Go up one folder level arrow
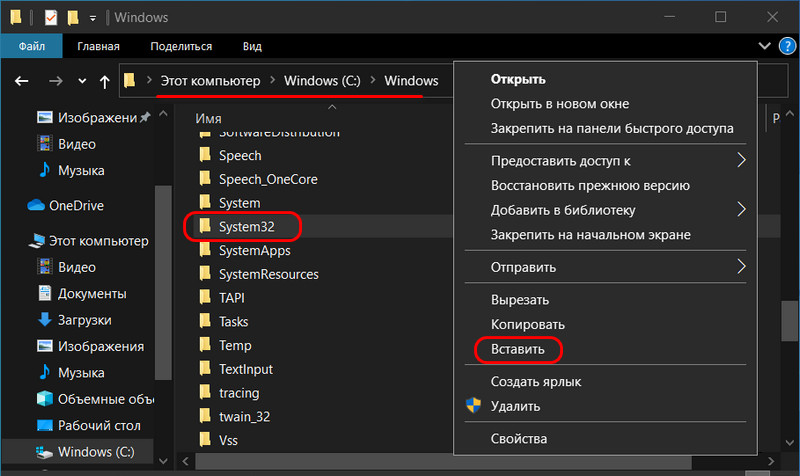 pyautogui.click(x=105, y=81)
